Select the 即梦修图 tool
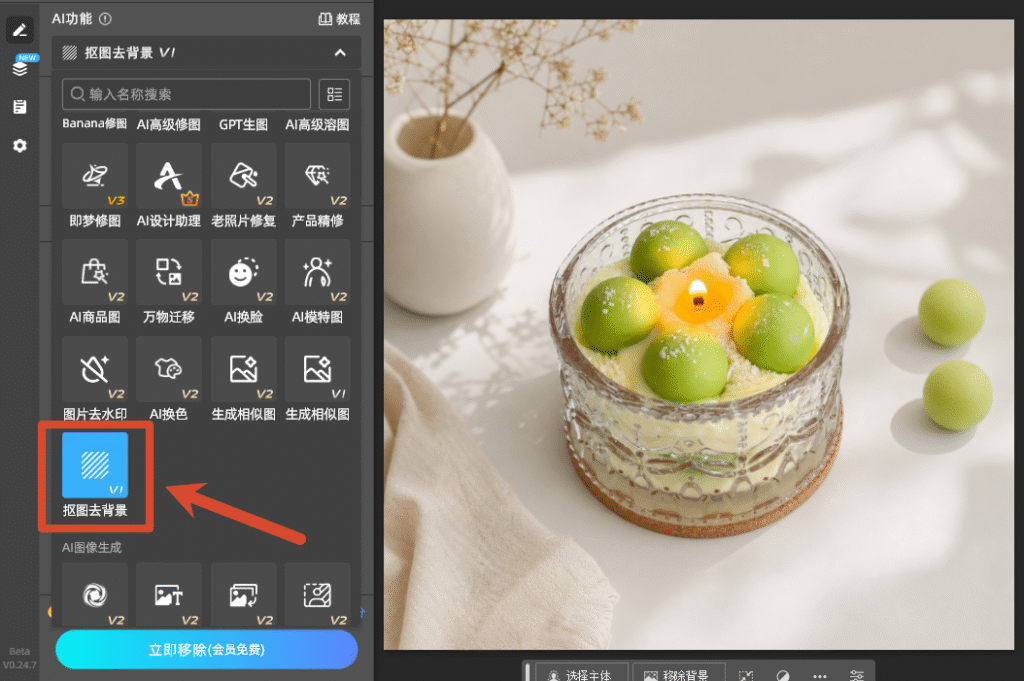Screen dimensions: 1024x681 pos(95,187)
